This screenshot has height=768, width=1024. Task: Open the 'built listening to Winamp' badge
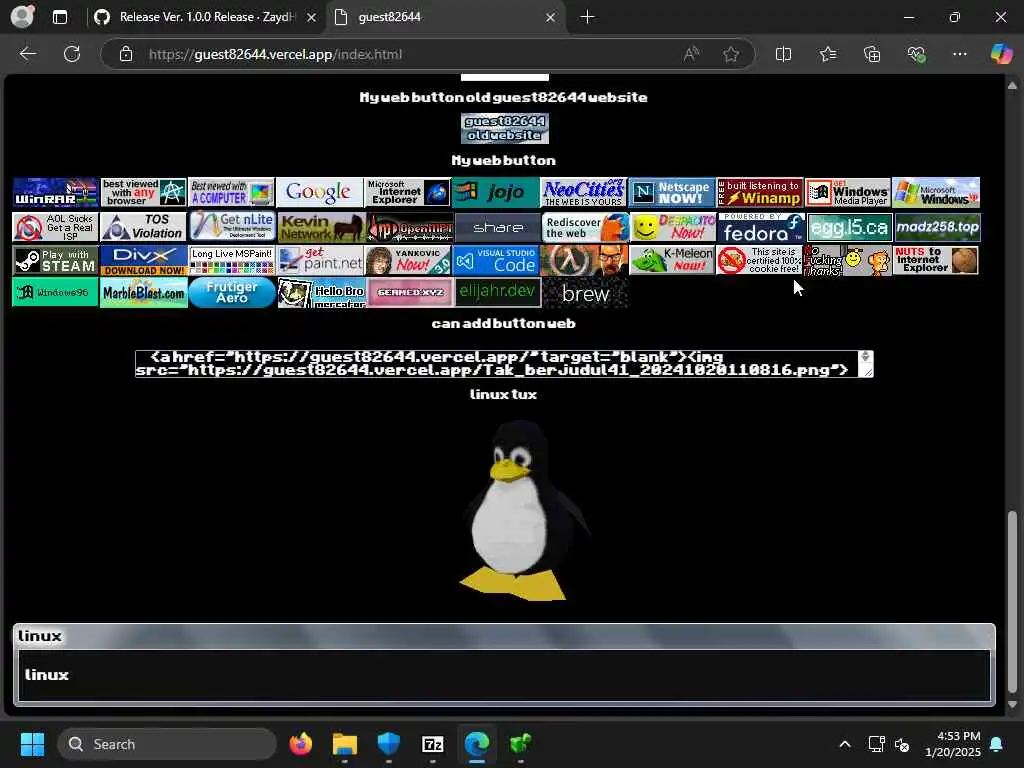point(760,192)
